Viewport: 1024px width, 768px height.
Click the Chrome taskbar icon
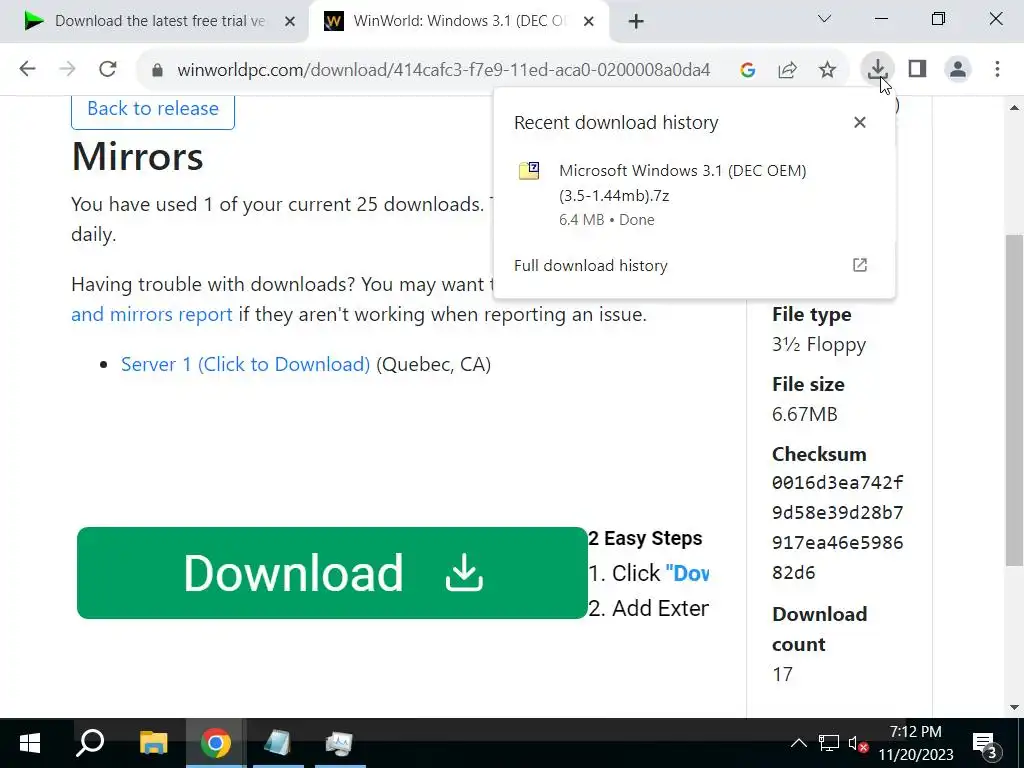(x=216, y=743)
